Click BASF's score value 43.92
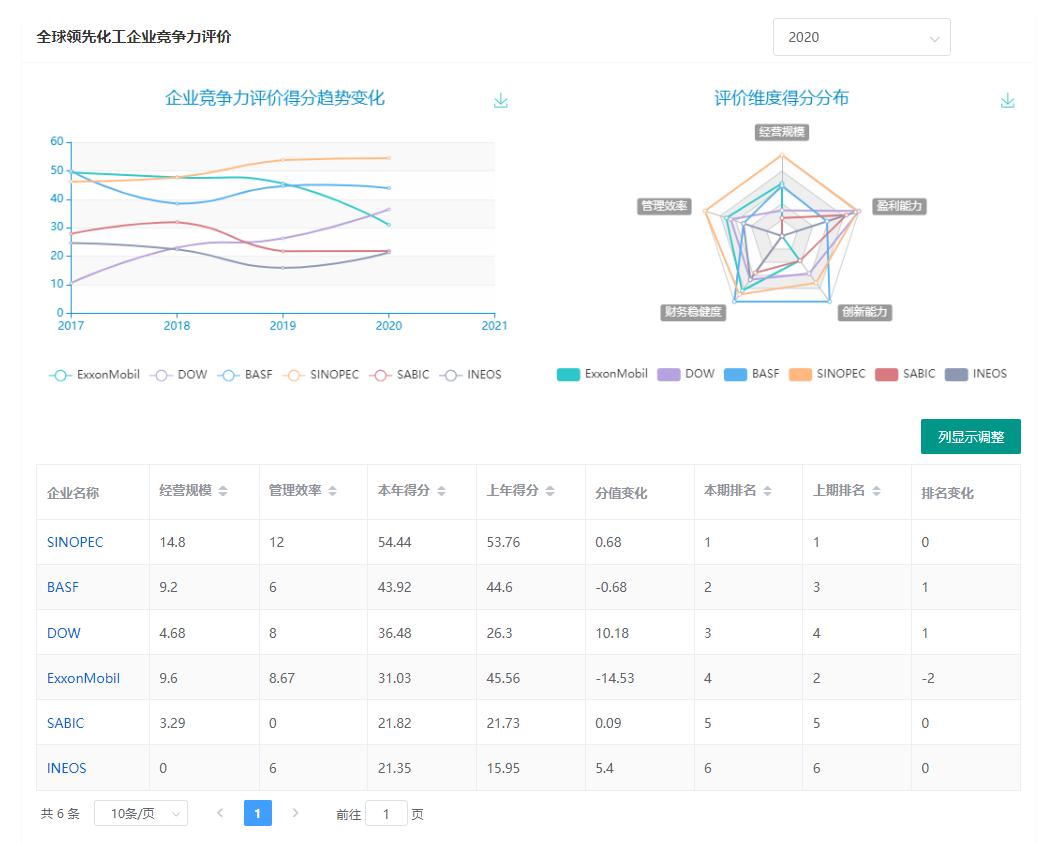 pos(395,587)
